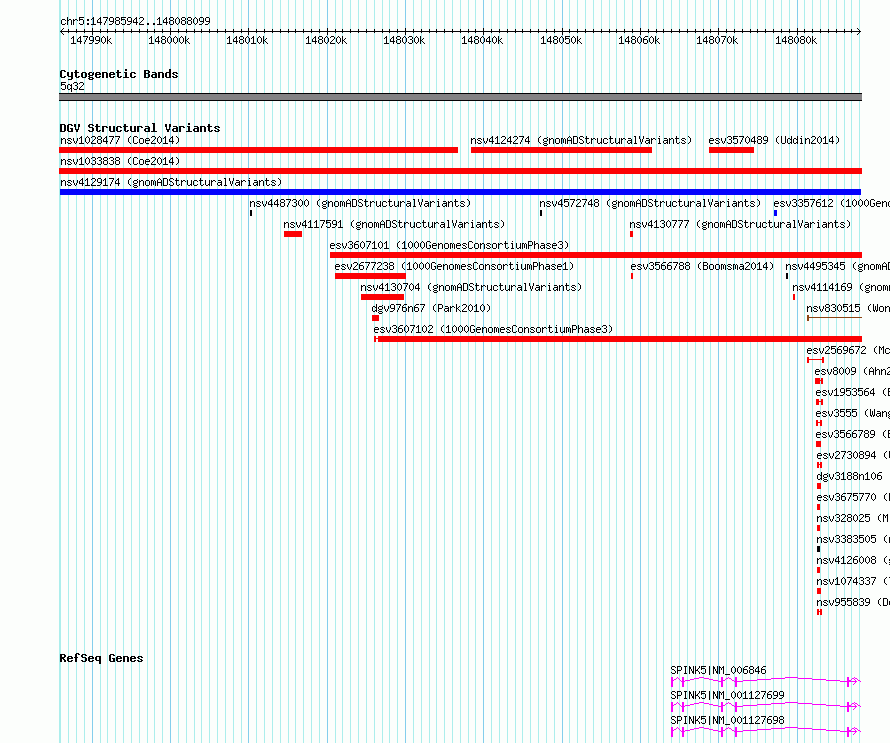Open nsv4124274 (gnomADStructuralVariants) label

[581, 140]
